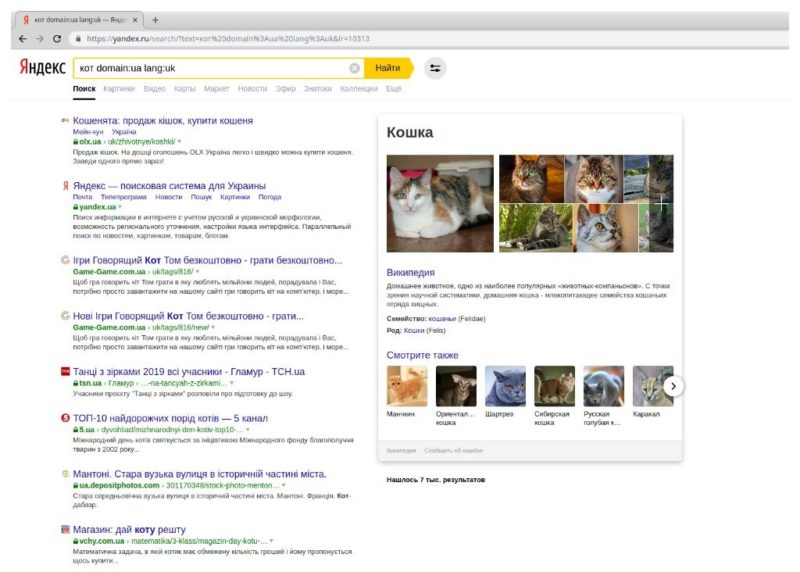
Task: Click the padlock icon in the address bar
Action: pos(78,39)
